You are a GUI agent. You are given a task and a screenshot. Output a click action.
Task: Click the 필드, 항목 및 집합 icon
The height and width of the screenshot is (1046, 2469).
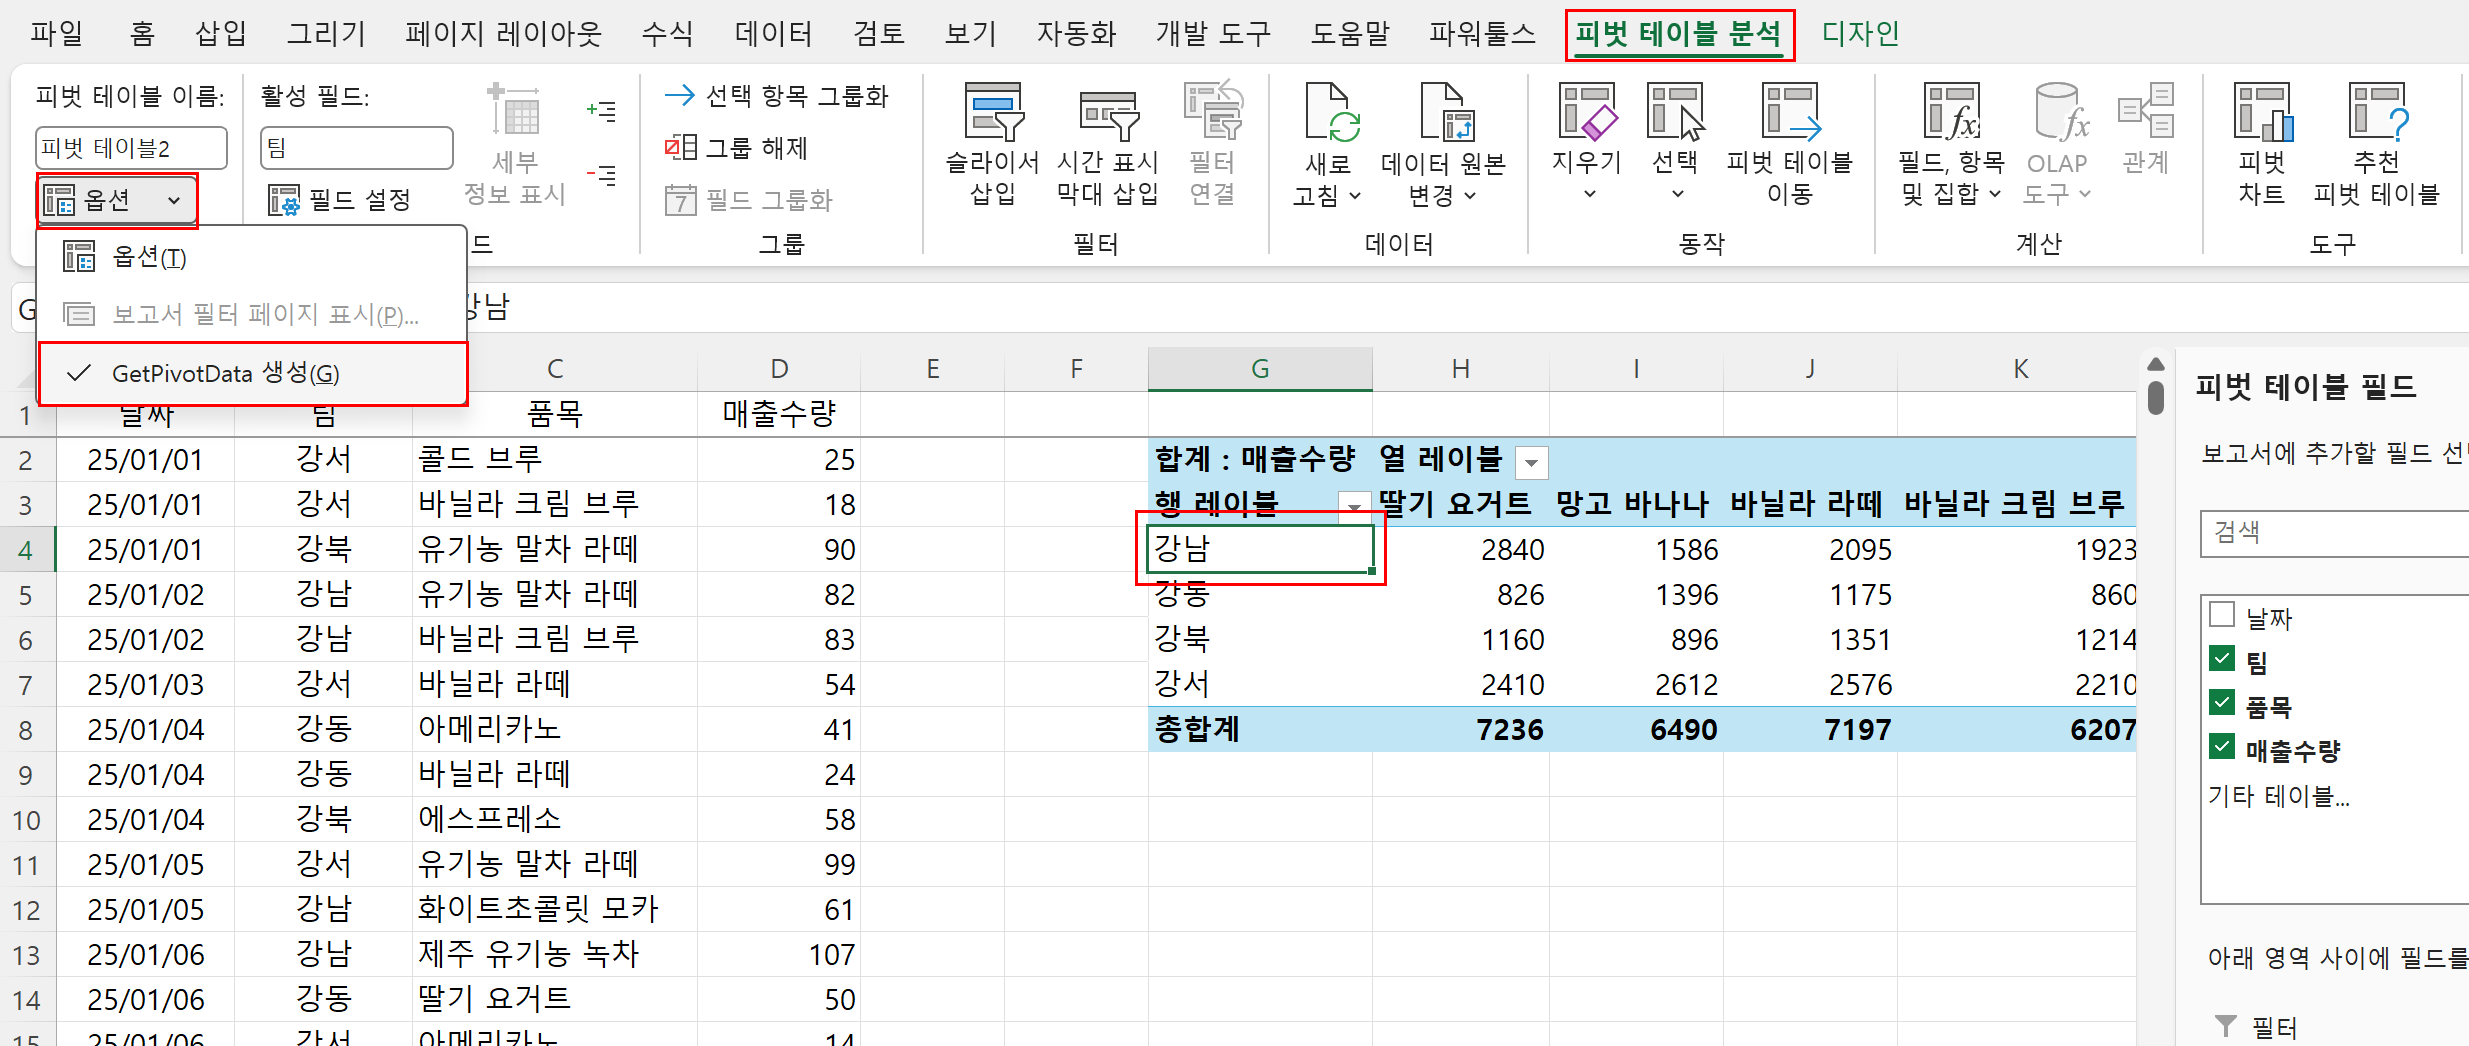pos(1951,111)
